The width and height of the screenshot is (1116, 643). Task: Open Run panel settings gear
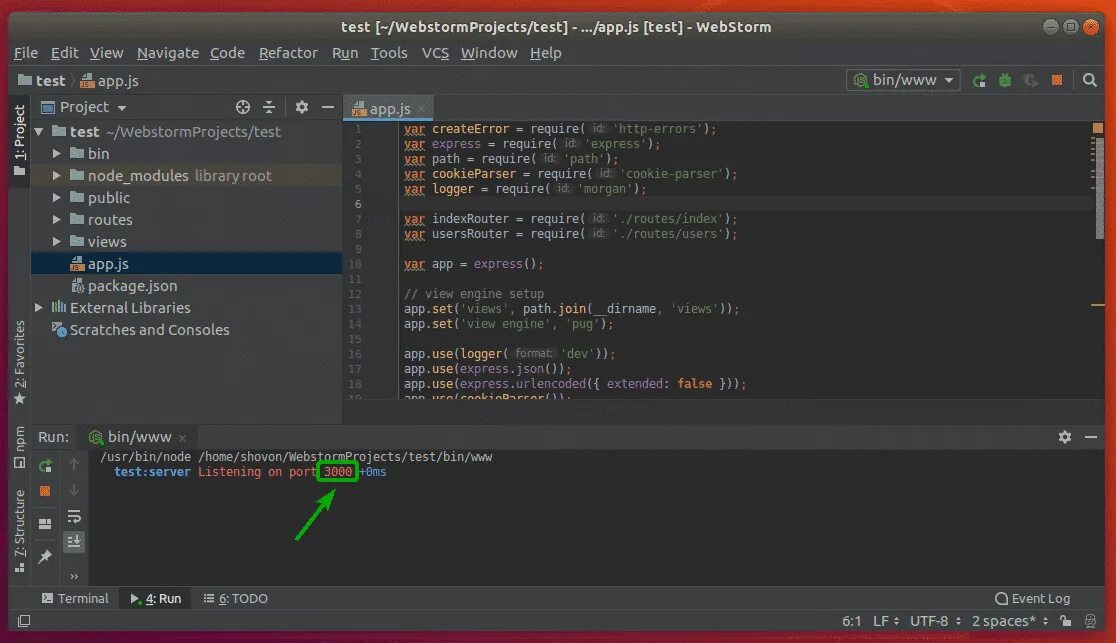(x=1065, y=437)
